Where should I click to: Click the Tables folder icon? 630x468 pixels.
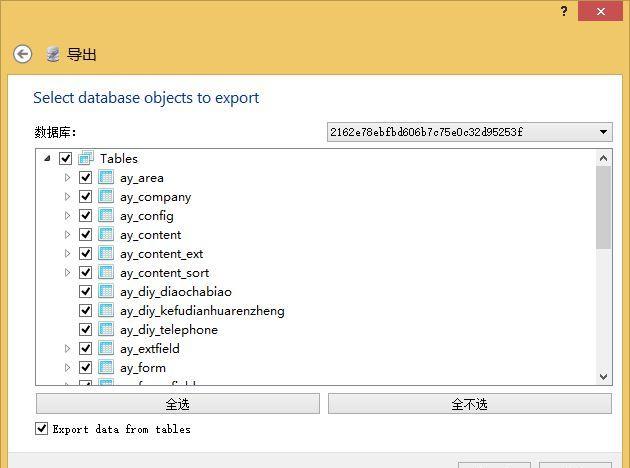[x=86, y=158]
